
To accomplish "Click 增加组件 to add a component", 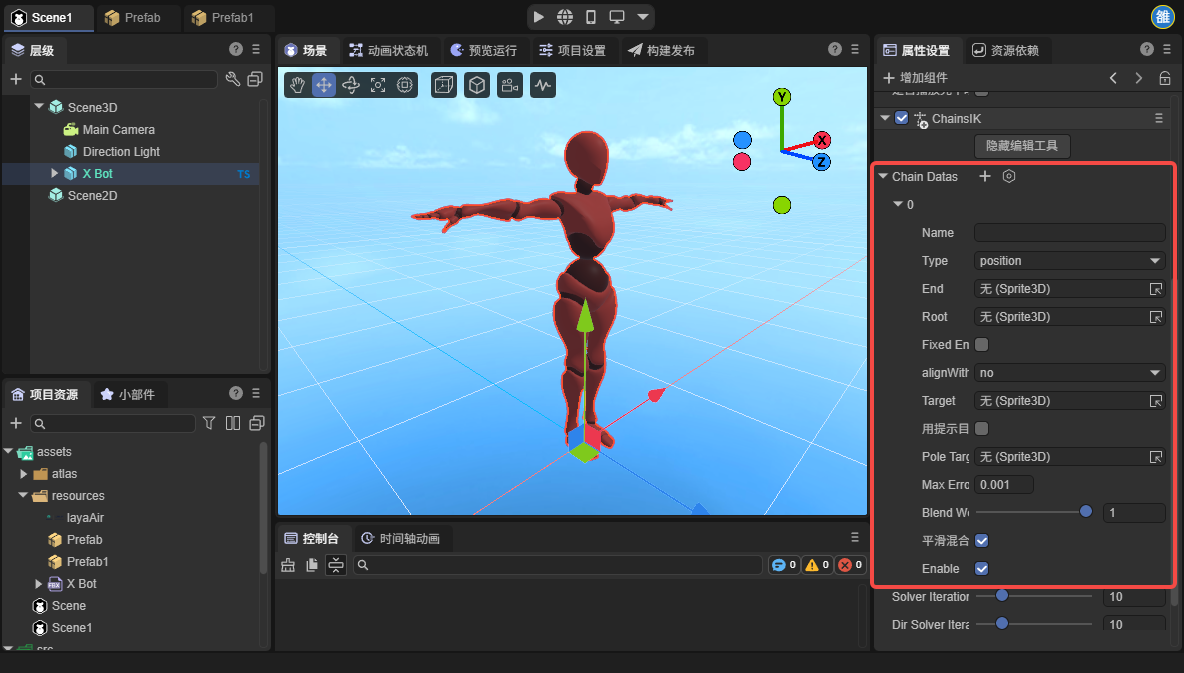I will click(x=914, y=78).
